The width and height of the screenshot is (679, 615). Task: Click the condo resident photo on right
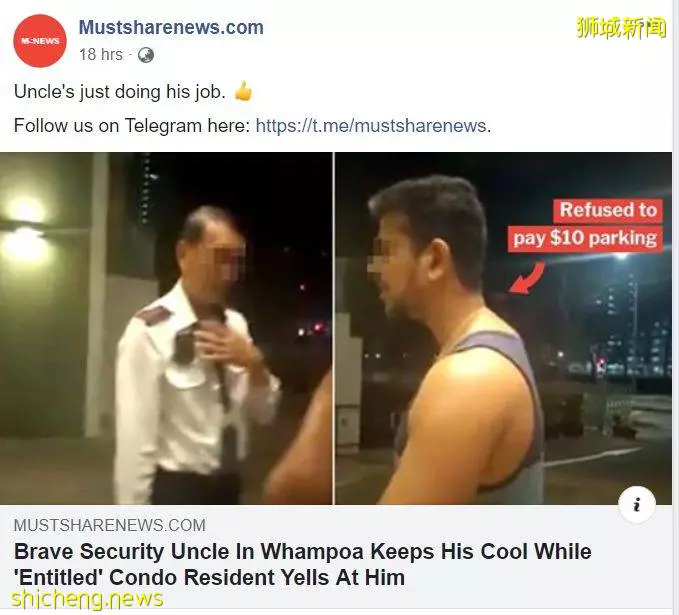click(x=504, y=328)
